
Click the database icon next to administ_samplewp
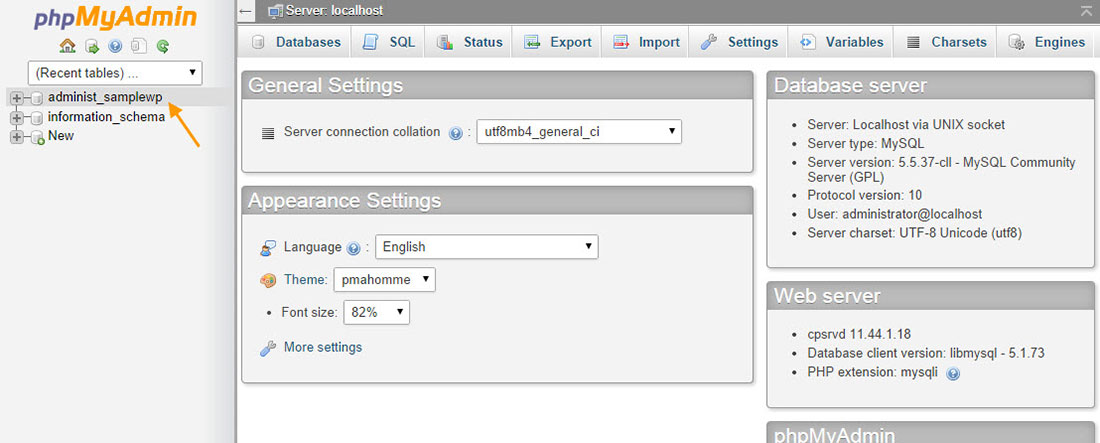(37, 98)
